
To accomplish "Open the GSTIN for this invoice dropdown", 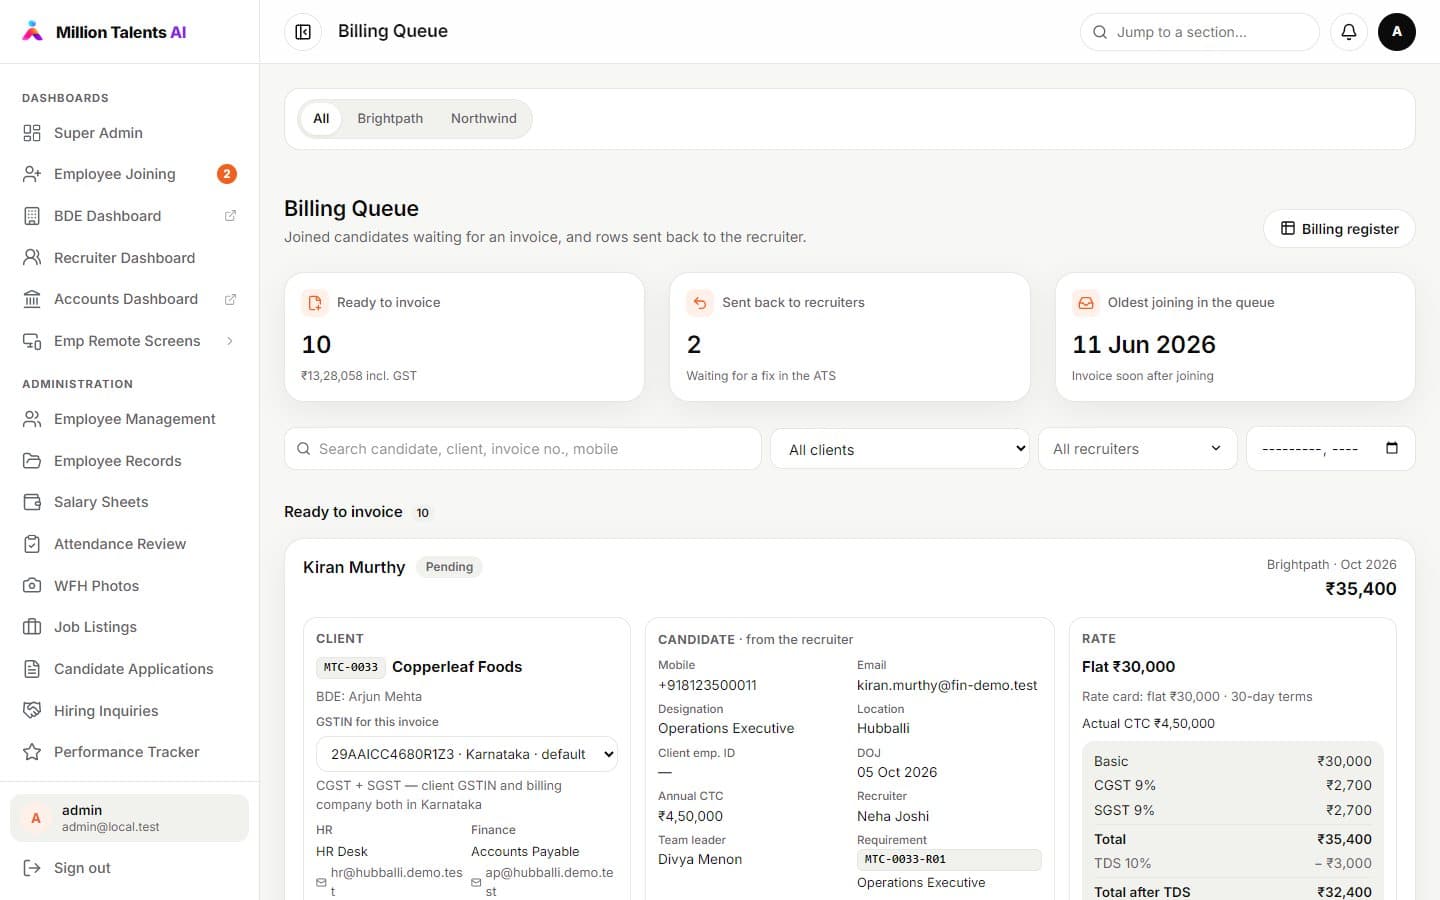I will pyautogui.click(x=467, y=754).
